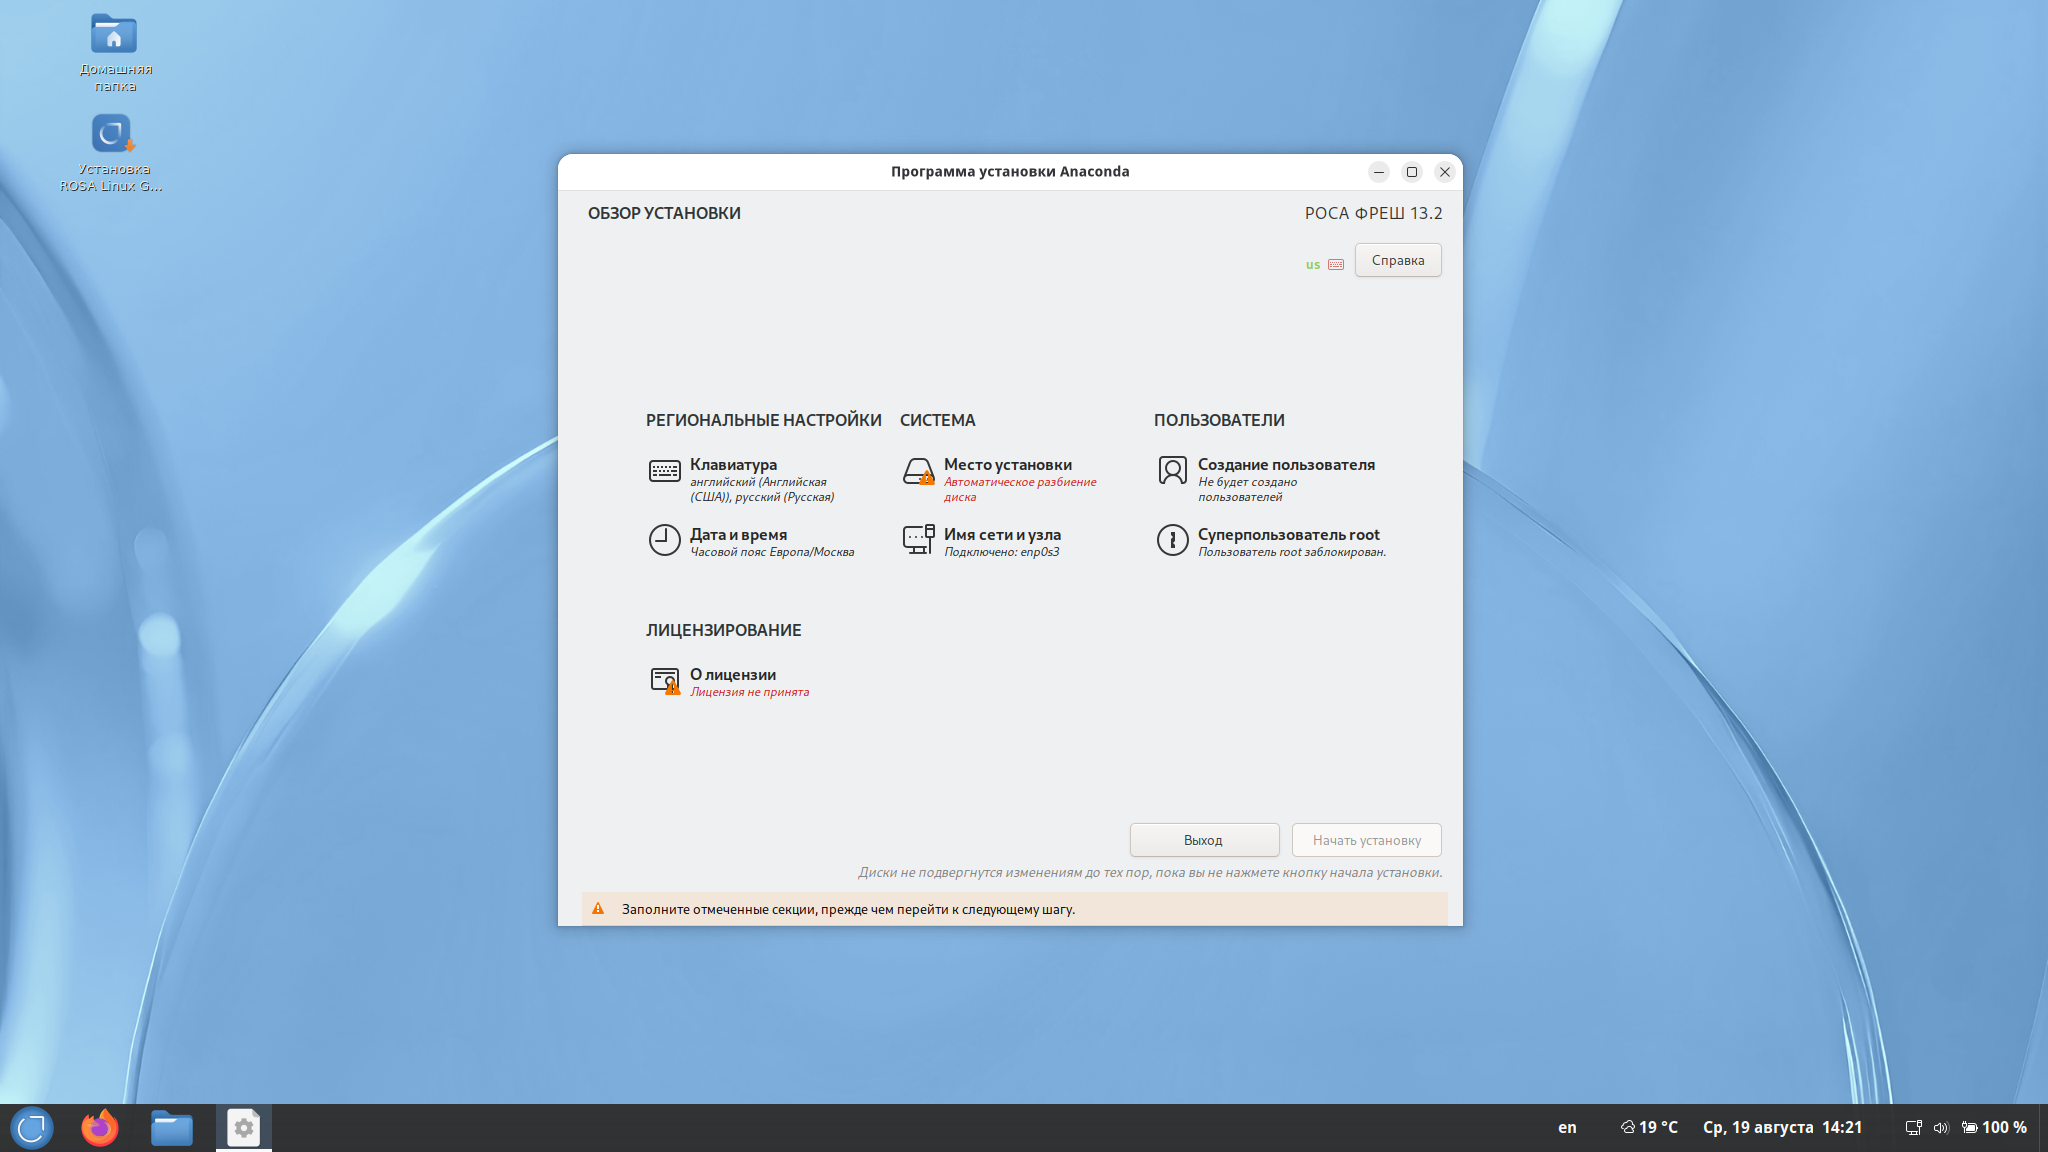Image resolution: width=2048 pixels, height=1152 pixels.
Task: Click the Начать установку button
Action: click(x=1366, y=840)
